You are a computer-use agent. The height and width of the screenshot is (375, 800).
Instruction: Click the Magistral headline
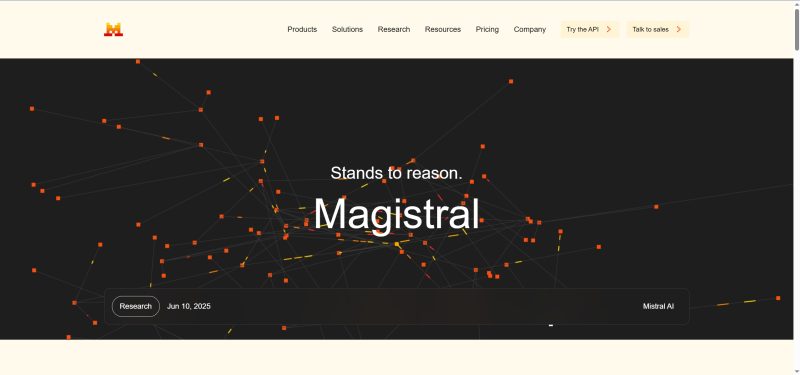(x=396, y=215)
